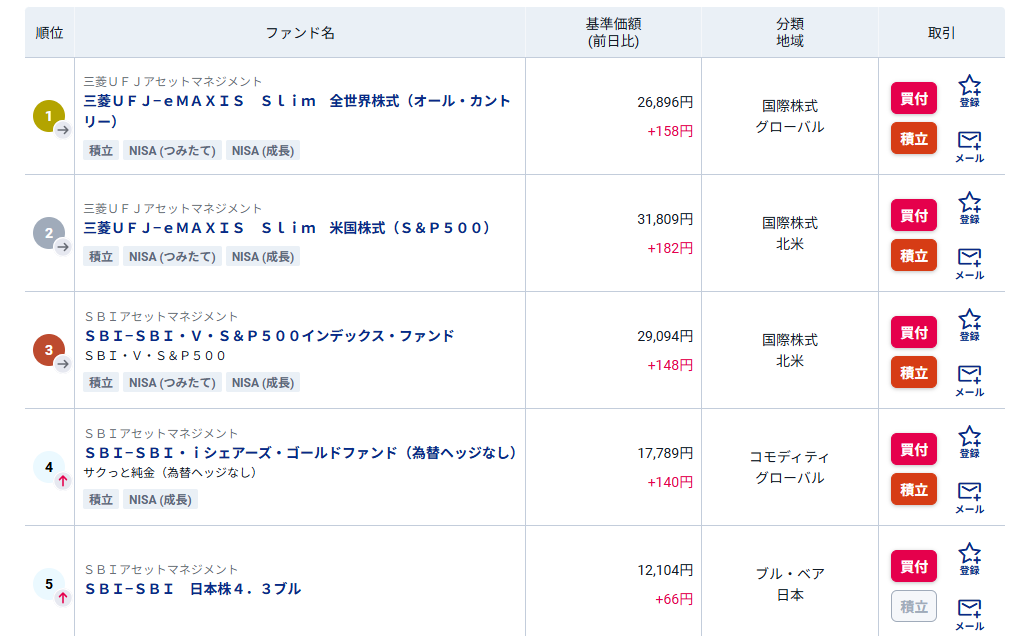Image resolution: width=1021 pixels, height=636 pixels.
Task: Buy eMAXIS Slim 全世界株式 with 買付 button
Action: pyautogui.click(x=914, y=98)
